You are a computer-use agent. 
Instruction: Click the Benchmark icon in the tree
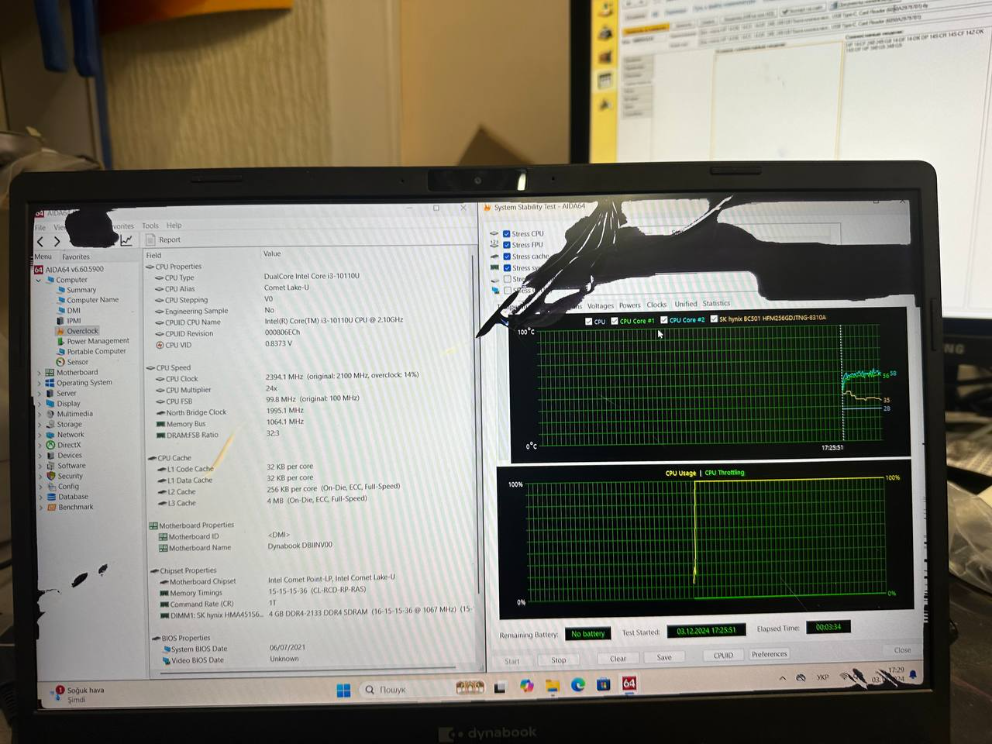tap(52, 507)
